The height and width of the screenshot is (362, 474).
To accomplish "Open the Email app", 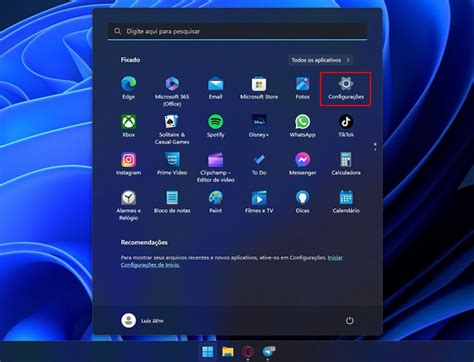I will 216,88.
